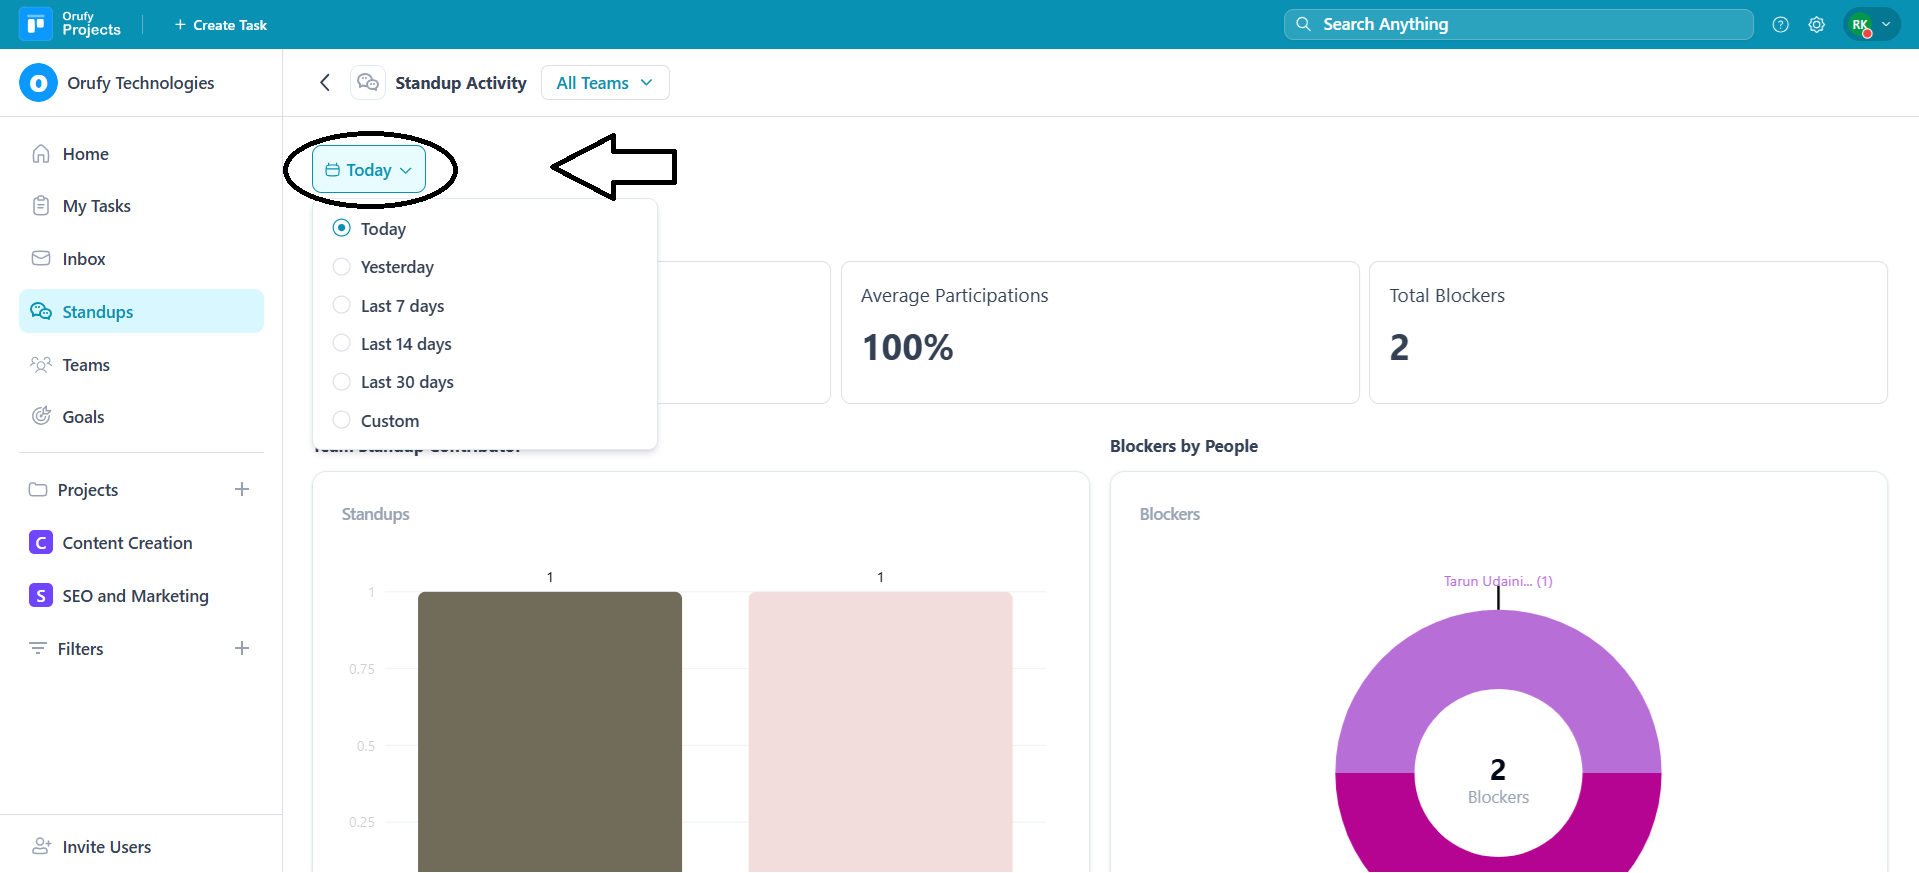Click the add filter plus icon
1919x873 pixels.
(x=241, y=648)
